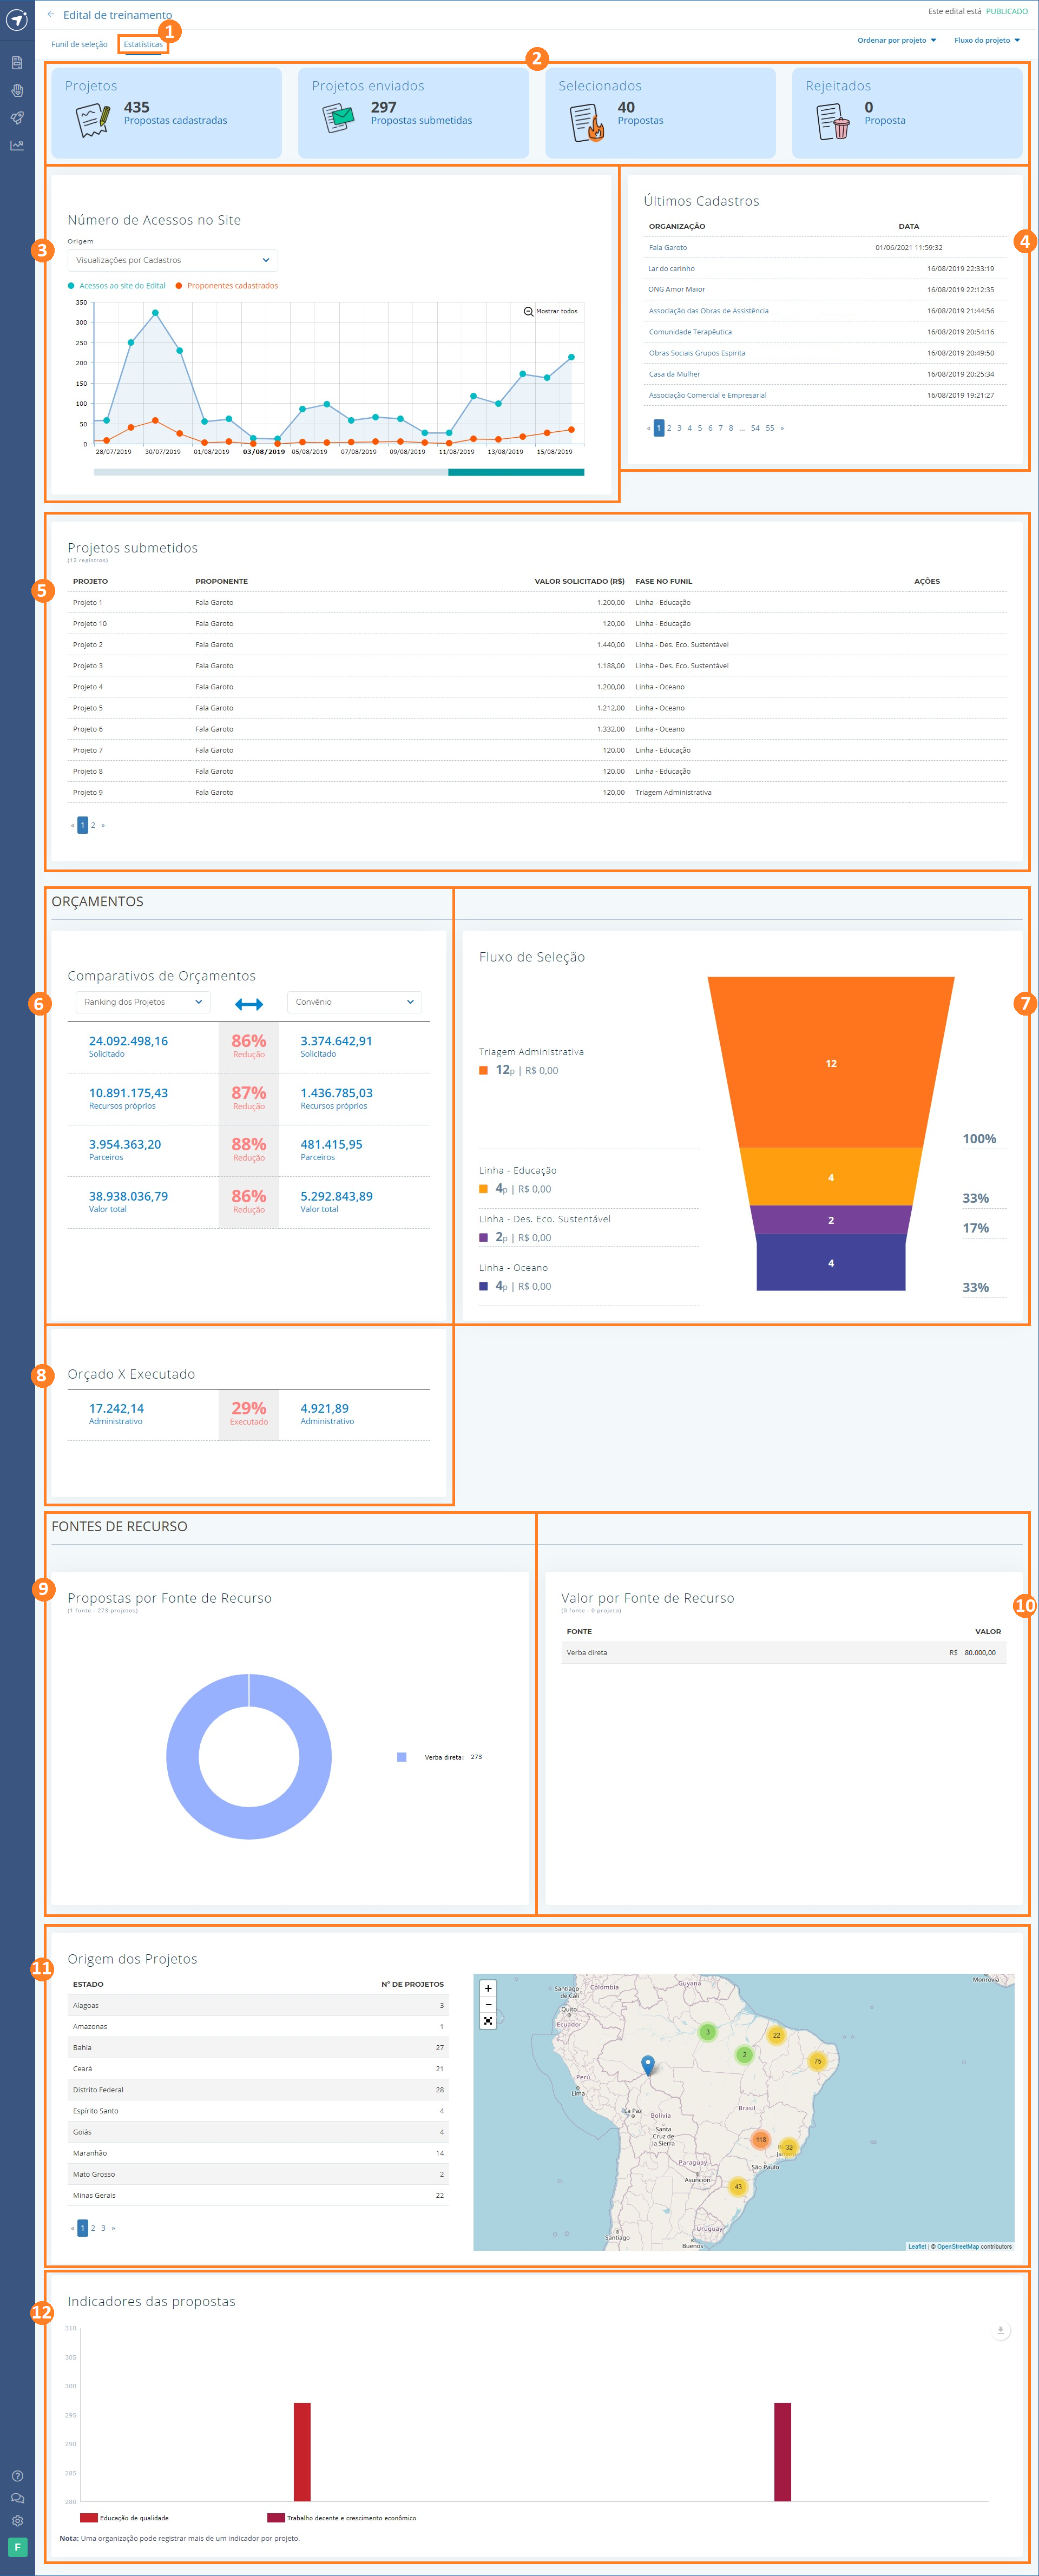Expand Ranking dos Projetos dropdown
1039x2576 pixels.
[142, 1002]
